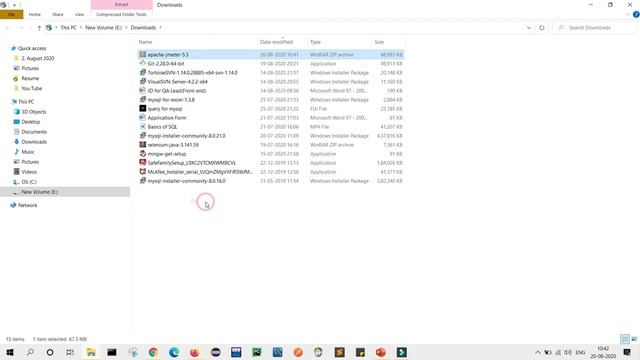Viewport: 640px width, 360px height.
Task: Open Network in navigation pane
Action: 27,205
